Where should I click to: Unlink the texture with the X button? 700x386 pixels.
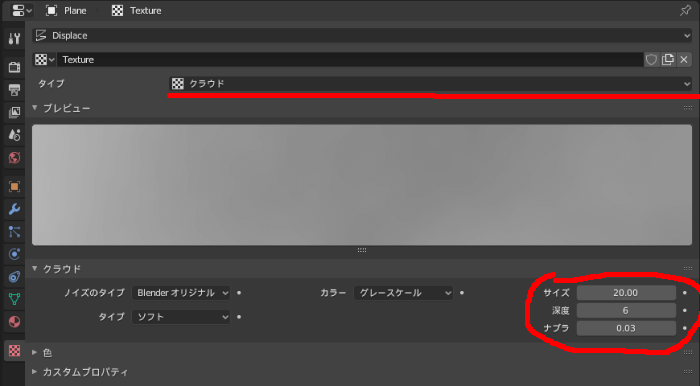click(684, 60)
